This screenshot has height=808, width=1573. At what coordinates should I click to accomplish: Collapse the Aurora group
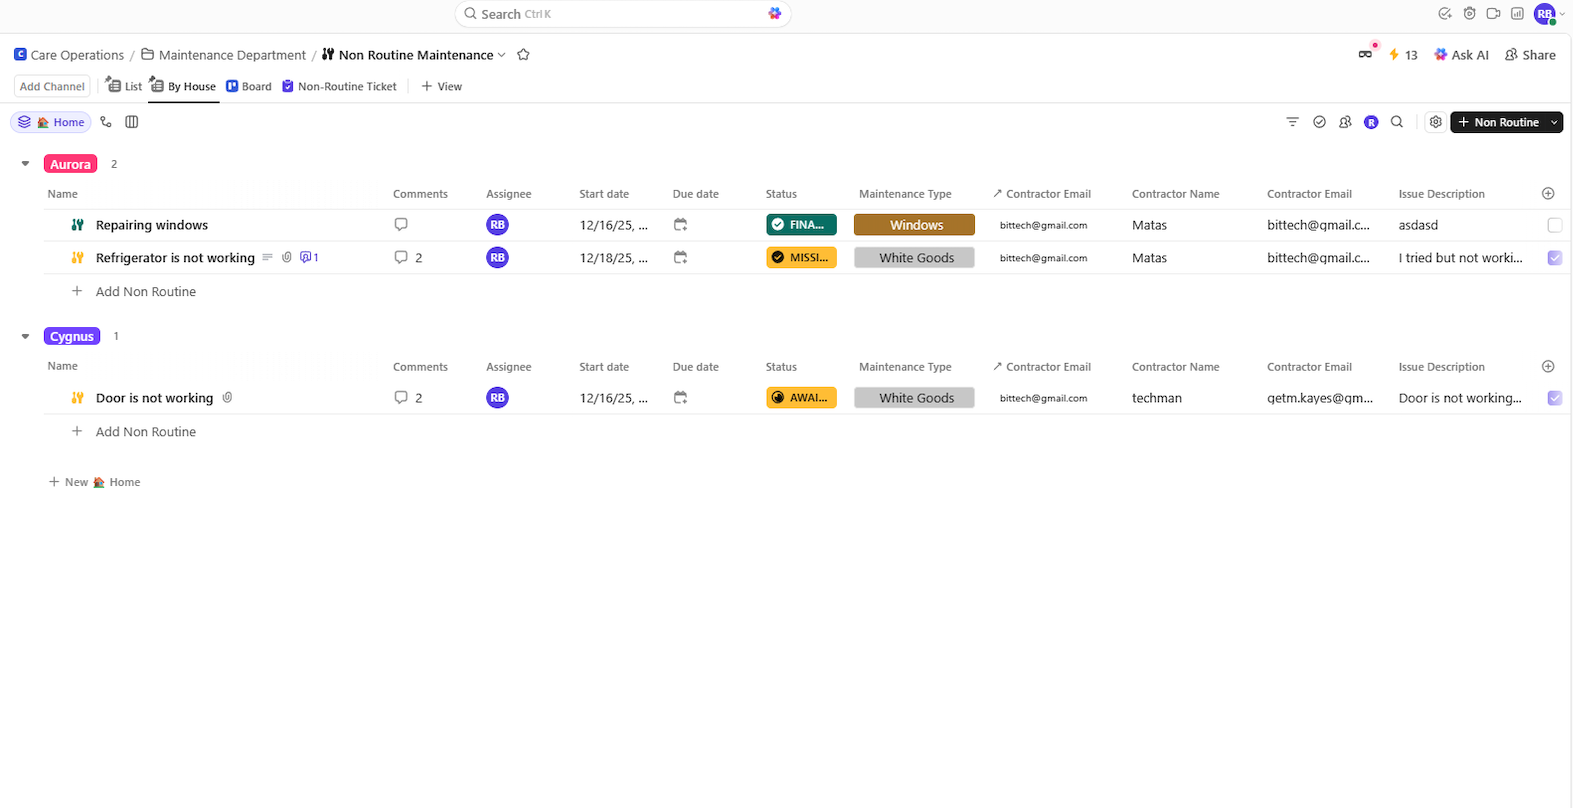pos(26,164)
